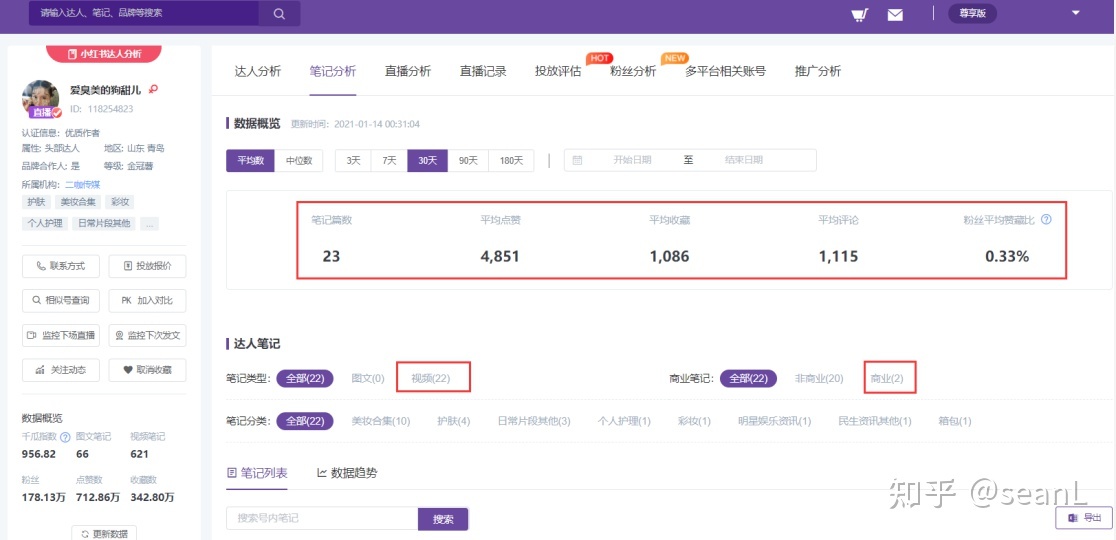Filter notes by 美妆合集(10) category
Image resolution: width=1116 pixels, height=540 pixels.
381,421
